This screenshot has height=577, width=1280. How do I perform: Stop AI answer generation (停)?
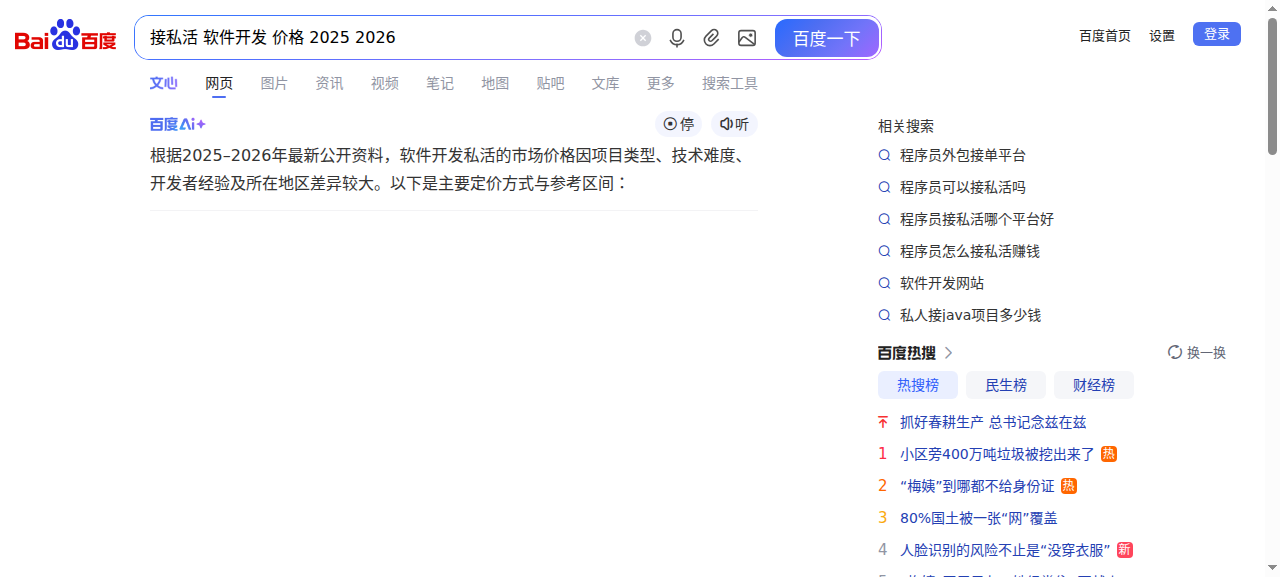(x=679, y=124)
